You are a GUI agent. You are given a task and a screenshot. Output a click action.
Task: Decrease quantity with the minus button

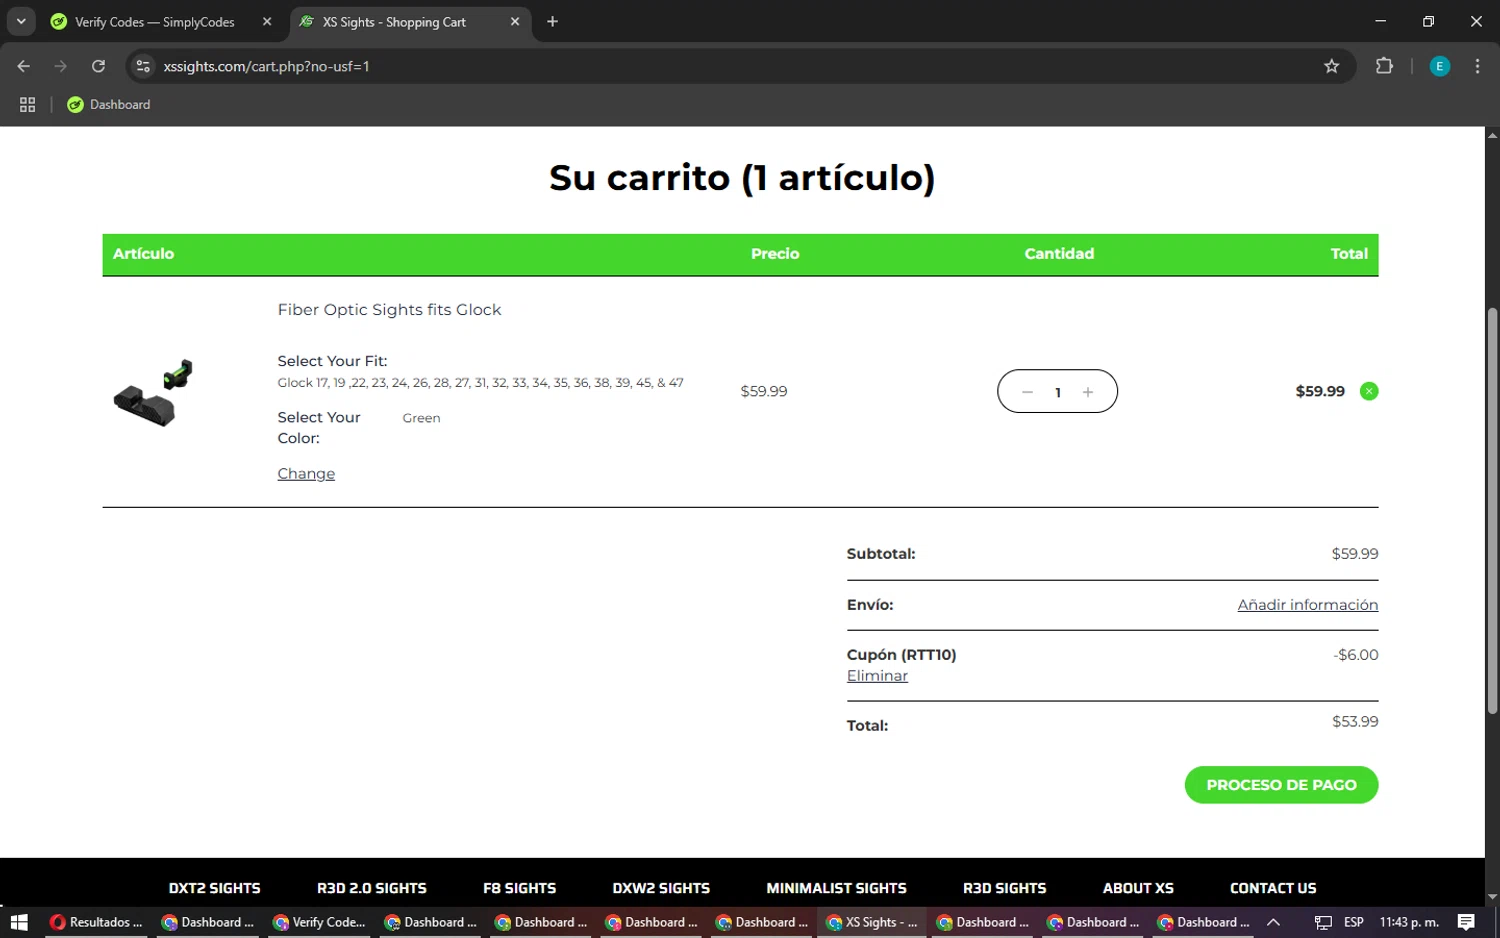point(1027,392)
